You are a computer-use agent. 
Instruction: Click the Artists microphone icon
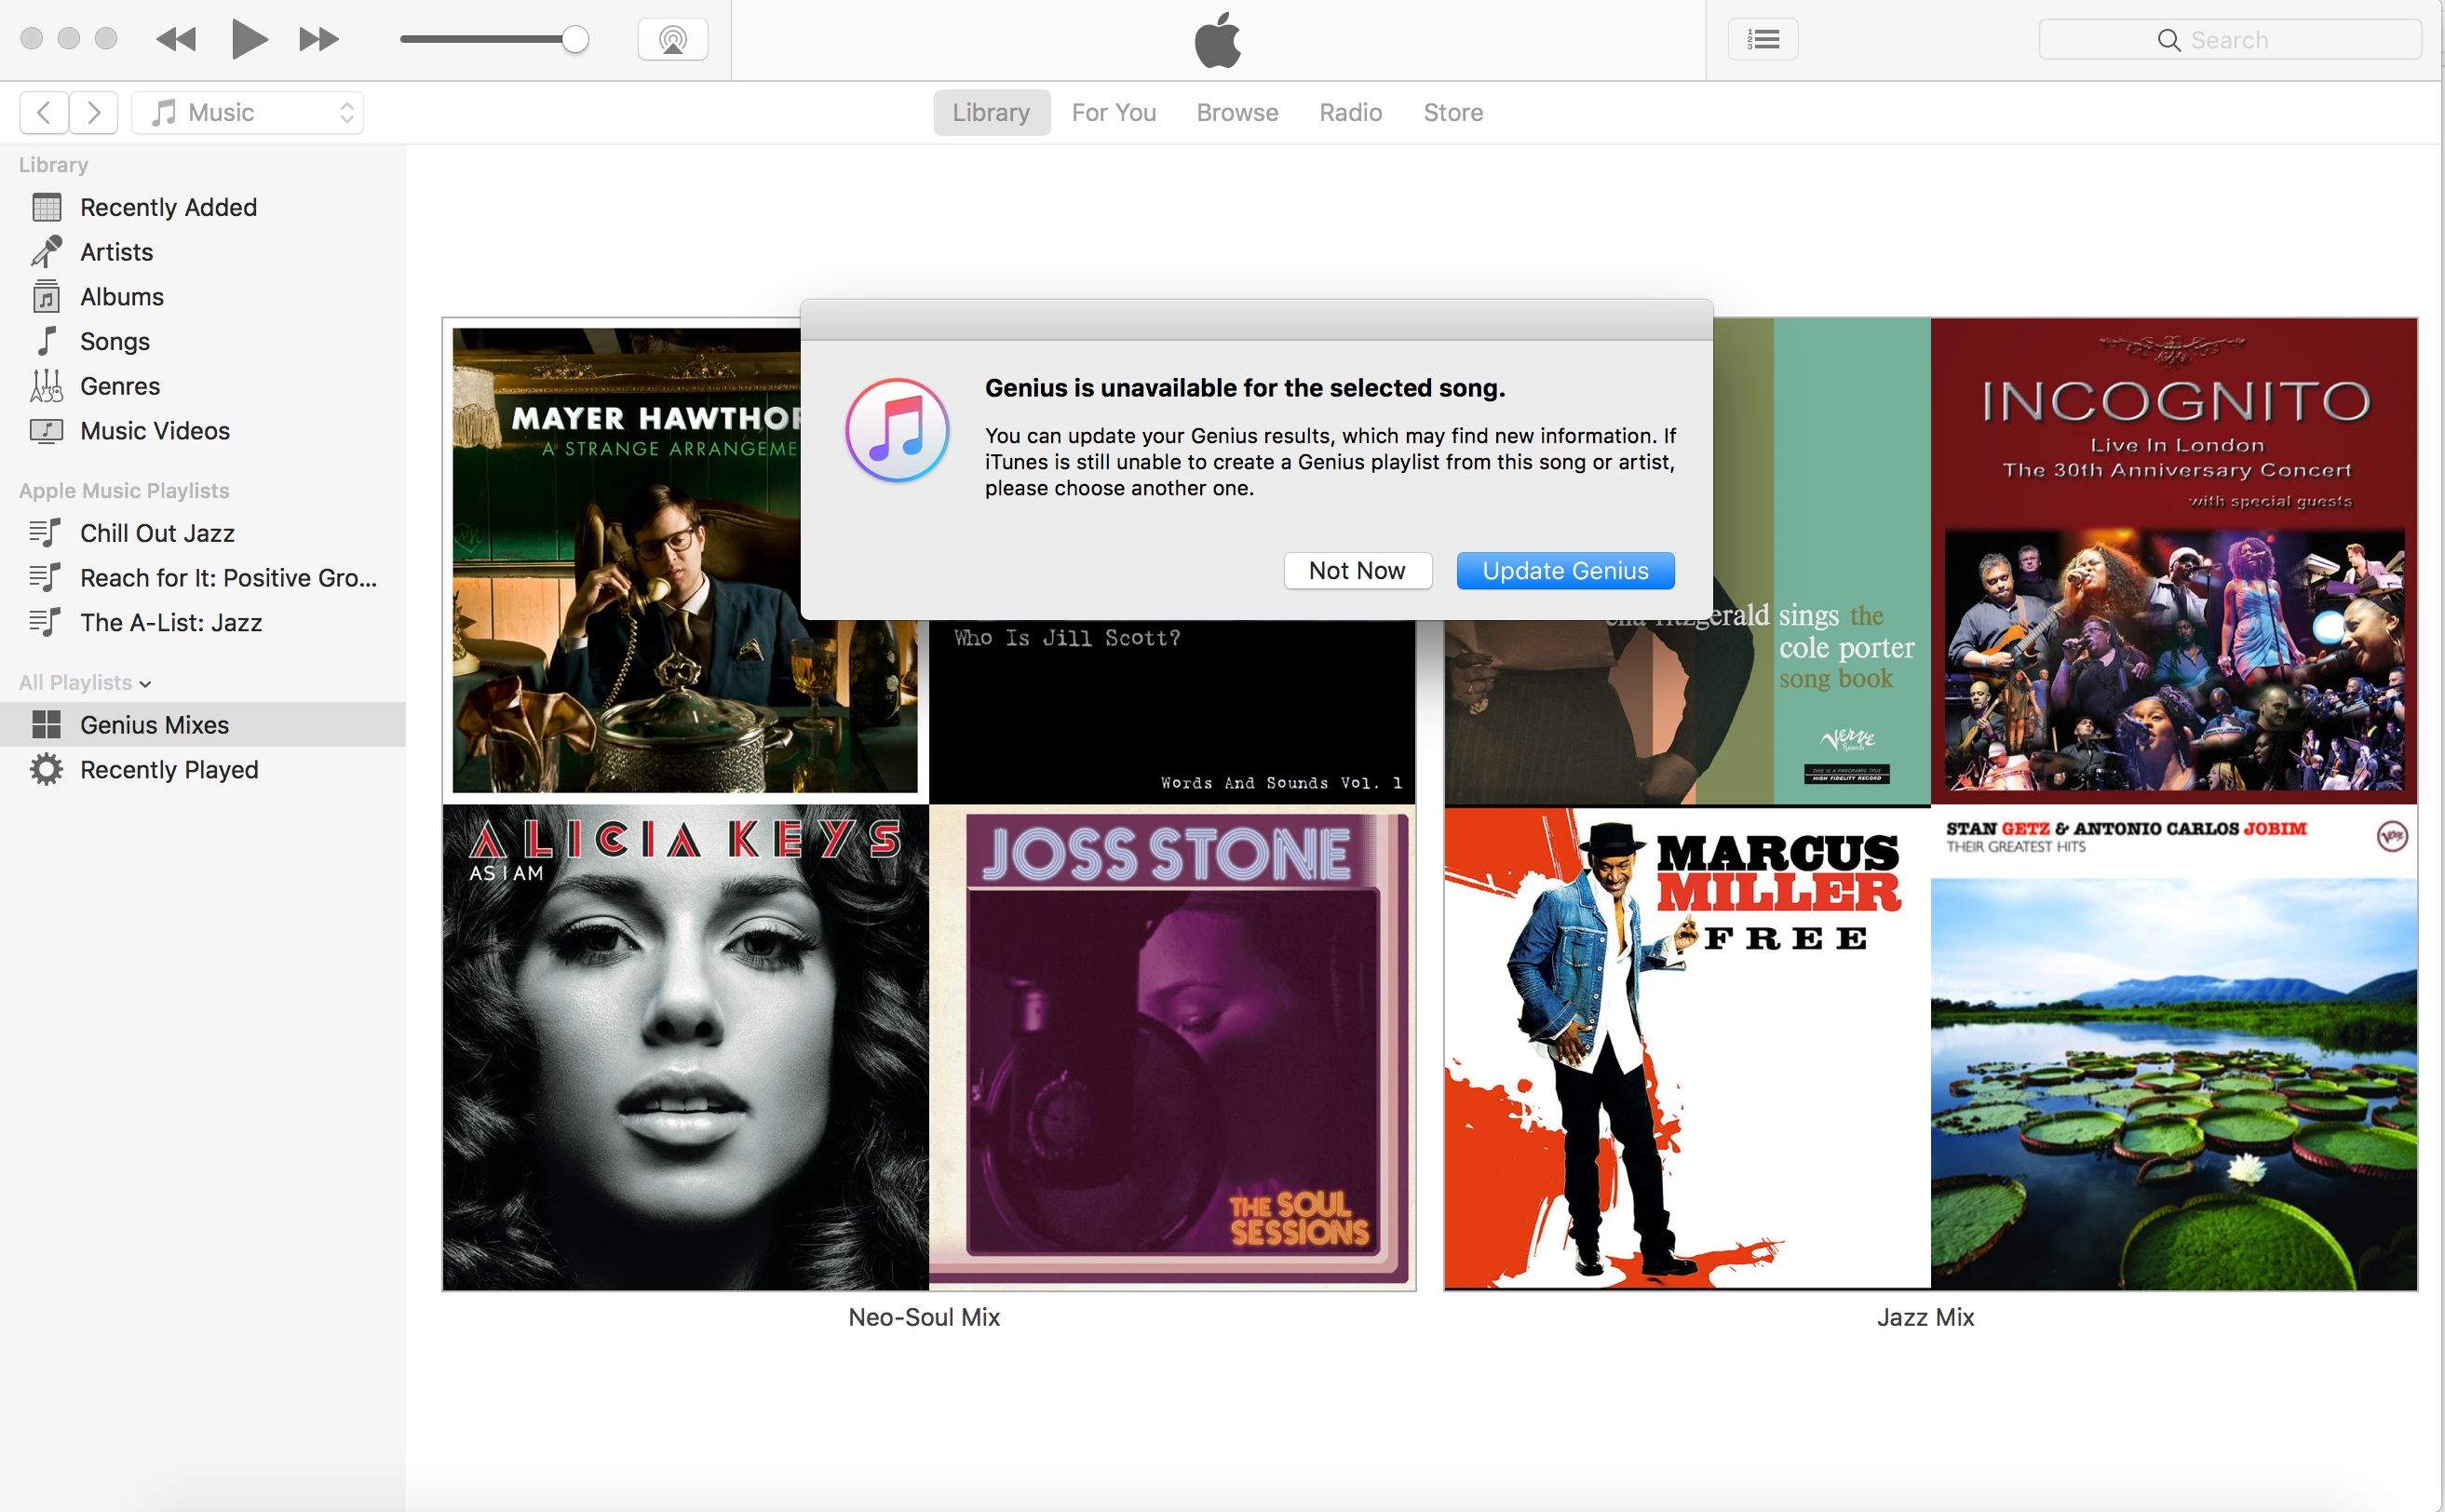(46, 252)
